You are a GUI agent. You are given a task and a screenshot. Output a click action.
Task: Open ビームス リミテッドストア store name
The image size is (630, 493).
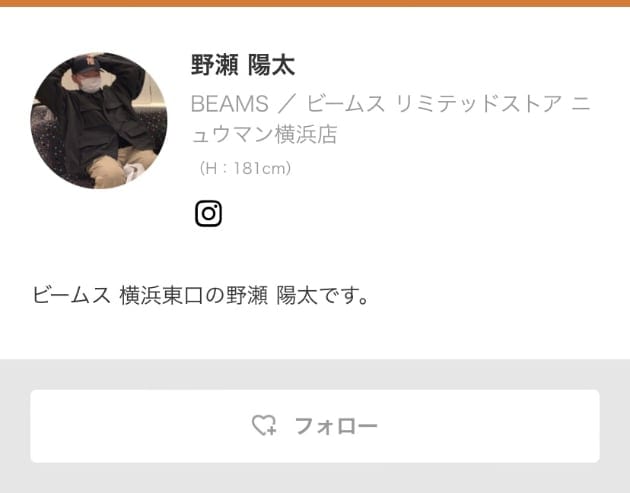[434, 104]
